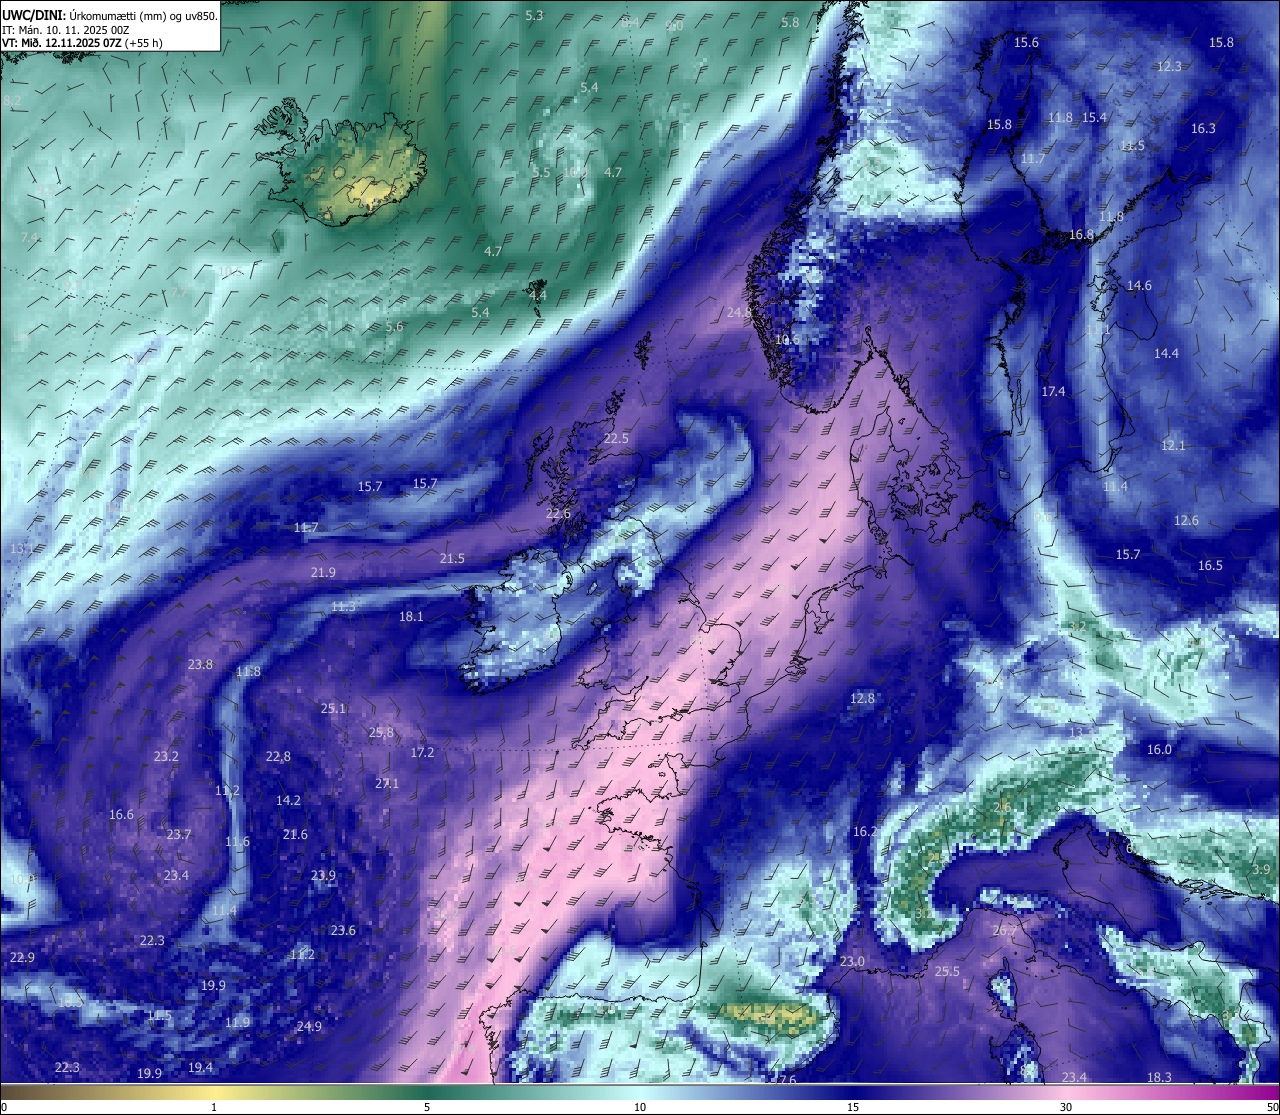Click the 25.5 value label
The height and width of the screenshot is (1115, 1280).
point(946,972)
